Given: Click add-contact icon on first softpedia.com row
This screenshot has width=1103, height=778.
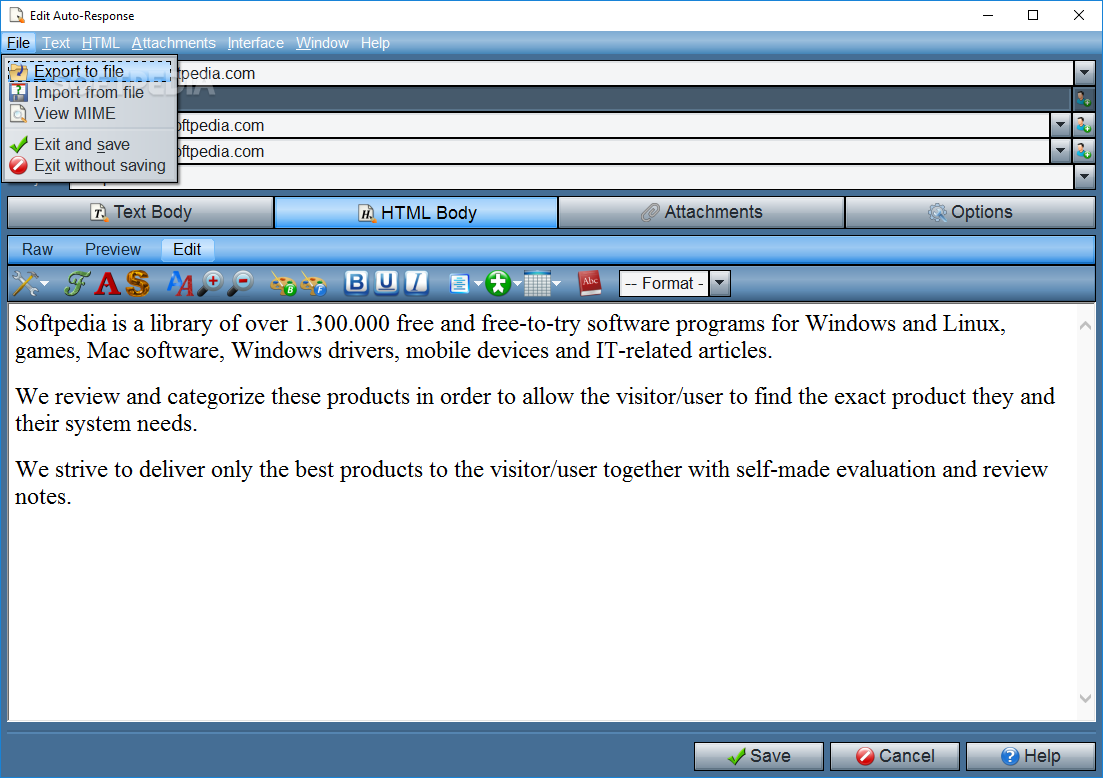Looking at the screenshot, I should pos(1083,126).
